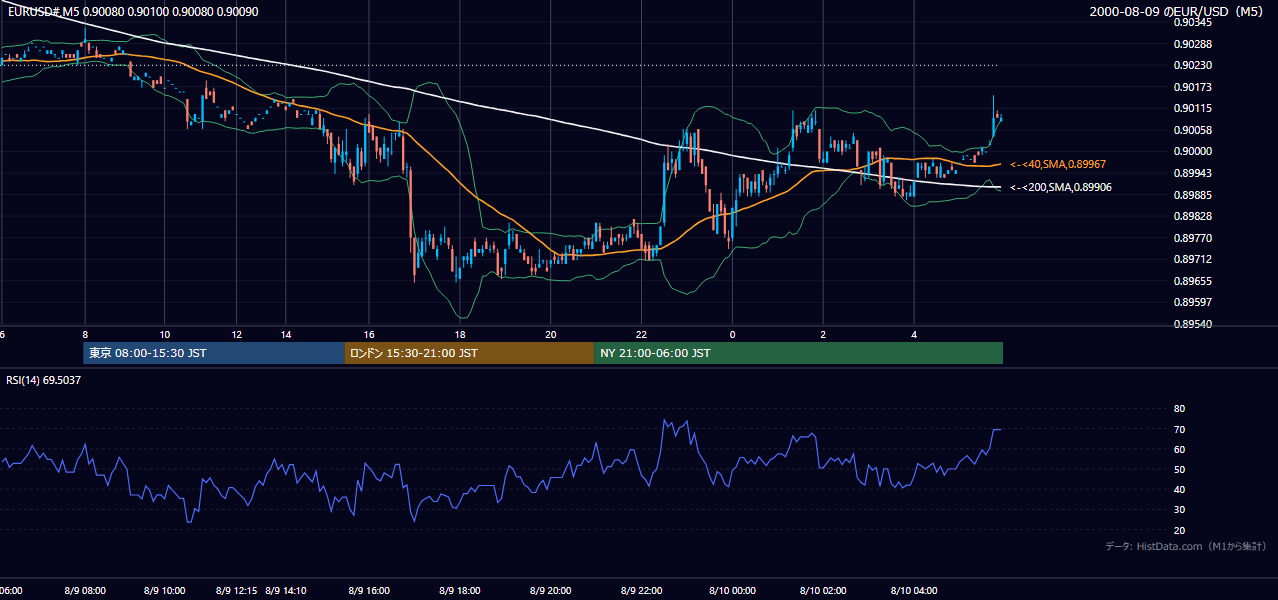Viewport: 1278px width, 600px height.
Task: Click the 8/10 00:00 time label
Action: tap(732, 590)
